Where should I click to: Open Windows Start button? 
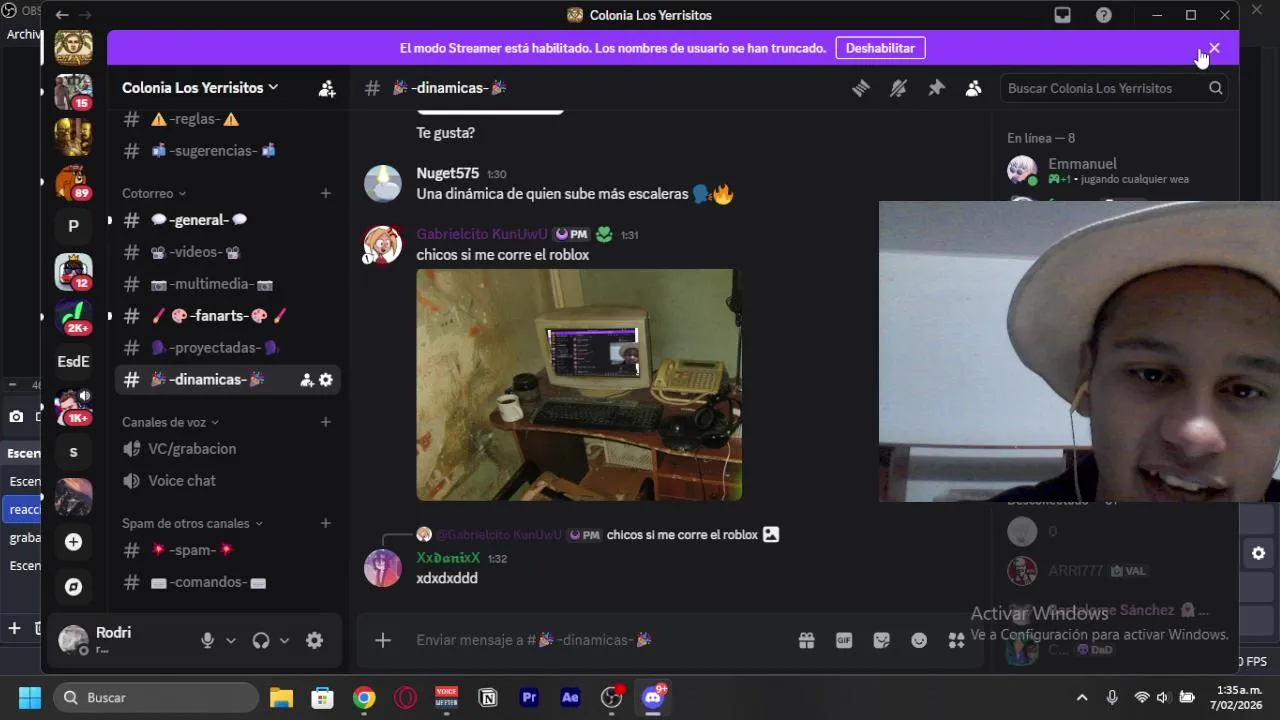pyautogui.click(x=30, y=697)
